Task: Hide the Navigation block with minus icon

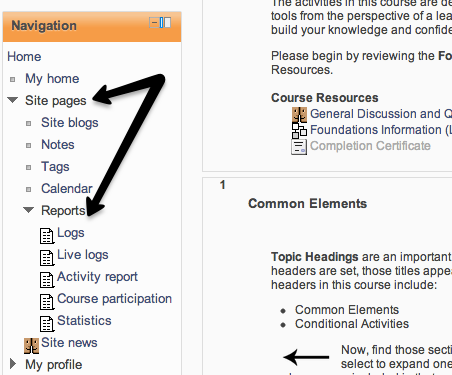Action: 154,23
